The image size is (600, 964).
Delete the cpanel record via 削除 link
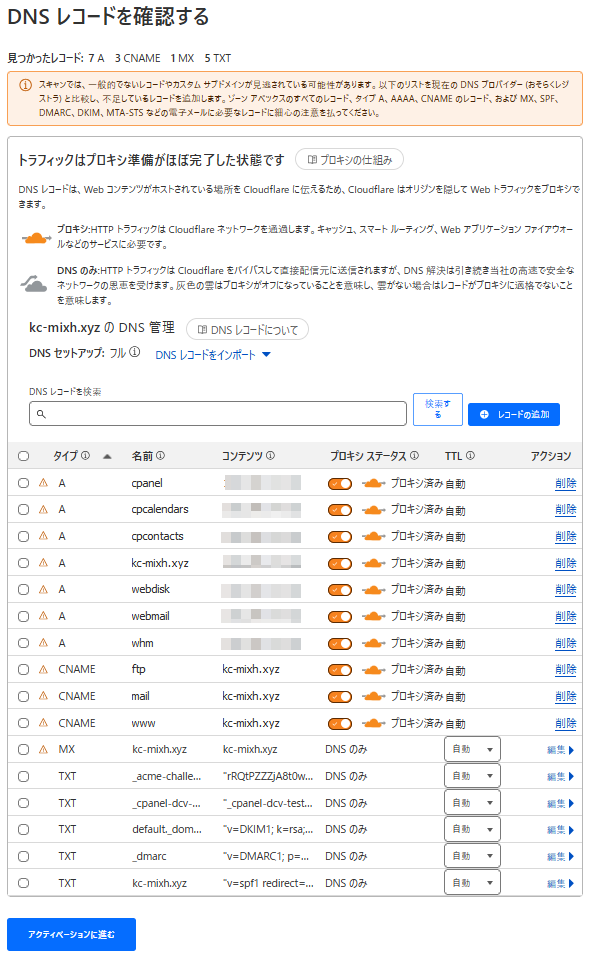[x=566, y=483]
